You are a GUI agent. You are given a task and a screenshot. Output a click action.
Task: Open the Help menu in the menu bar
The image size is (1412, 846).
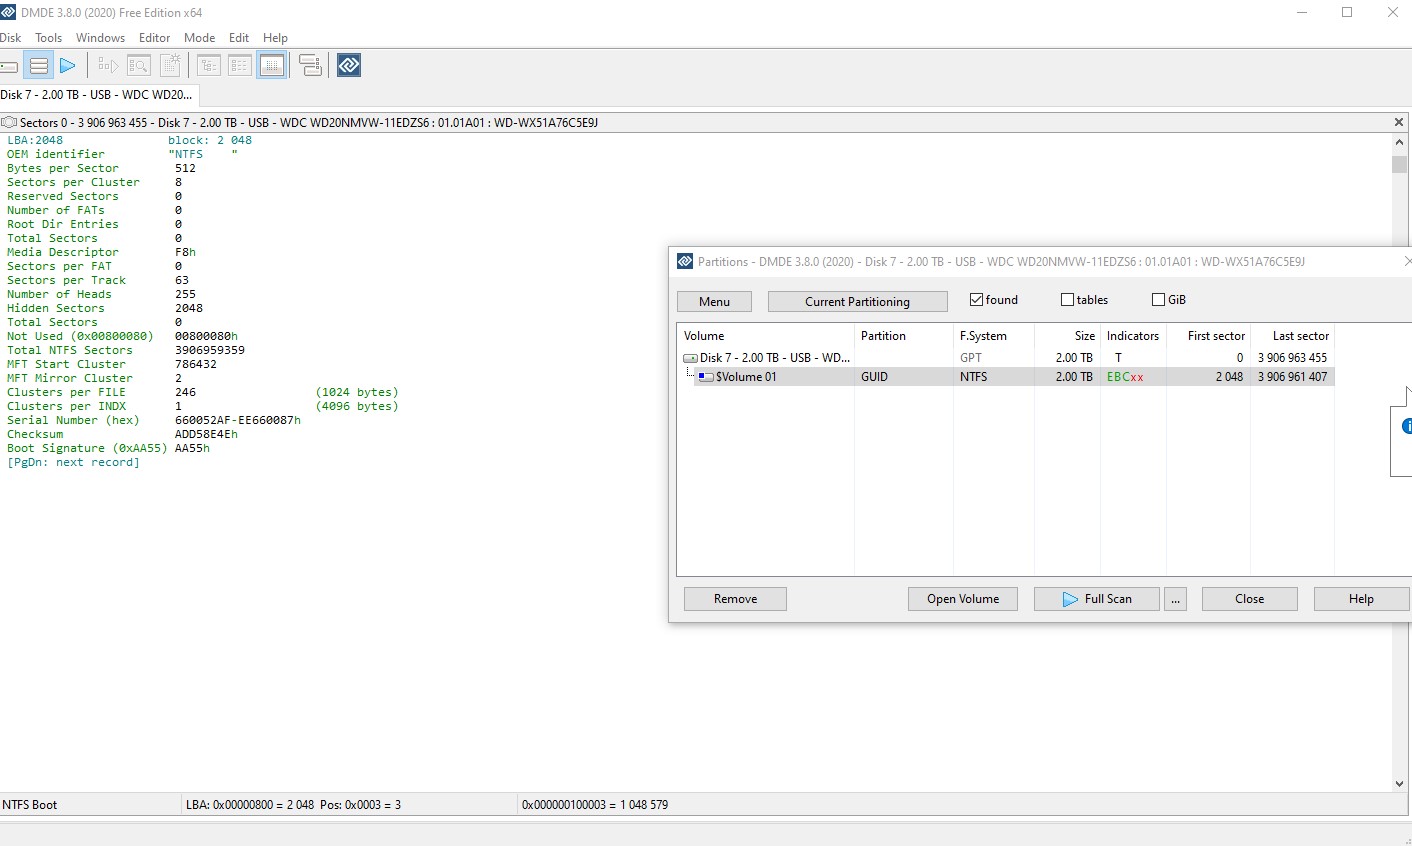(x=275, y=38)
